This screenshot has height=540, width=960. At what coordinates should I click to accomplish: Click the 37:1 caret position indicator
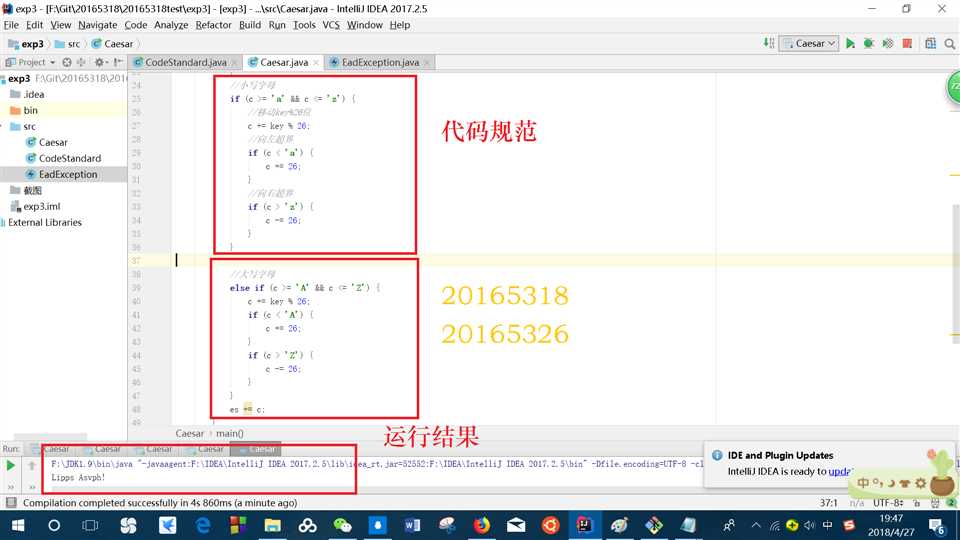[x=828, y=503]
